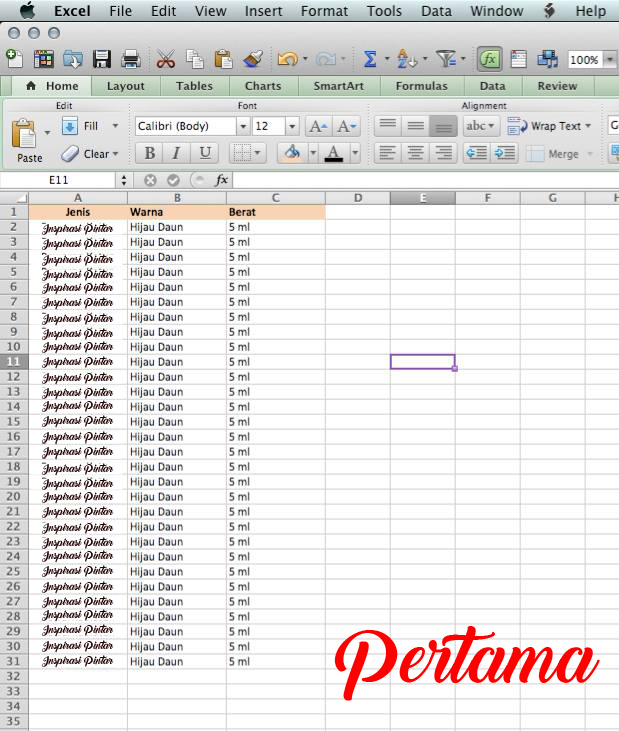Open the Paste options arrow
The height and width of the screenshot is (731, 619).
(x=47, y=133)
